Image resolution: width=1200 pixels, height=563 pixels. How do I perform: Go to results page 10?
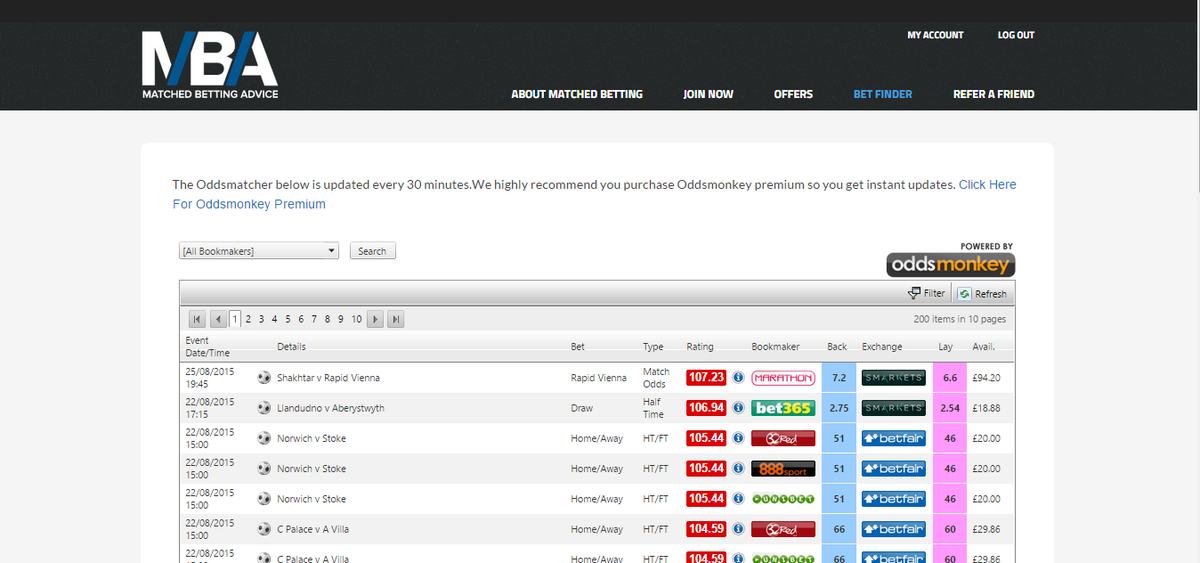click(x=356, y=319)
